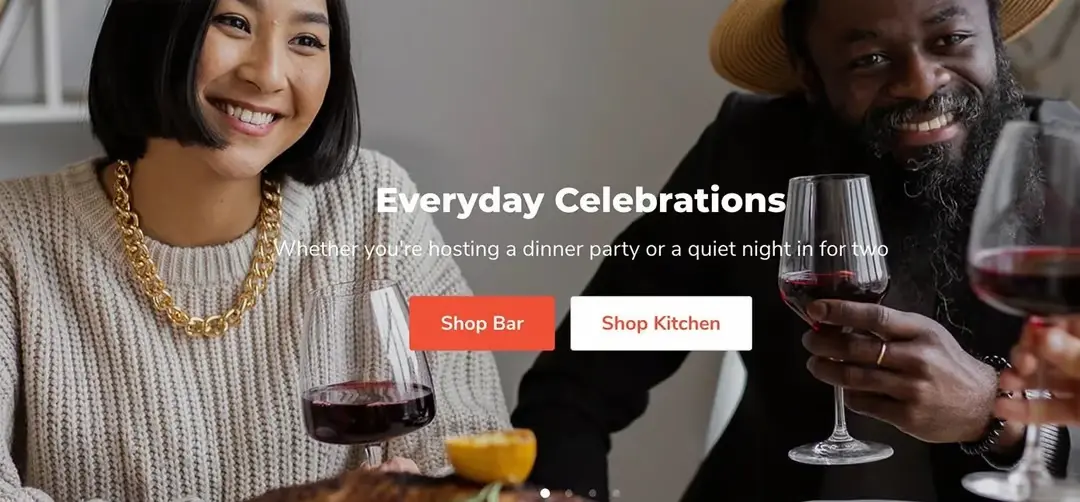Click the orange Shop Bar button

[x=481, y=323]
